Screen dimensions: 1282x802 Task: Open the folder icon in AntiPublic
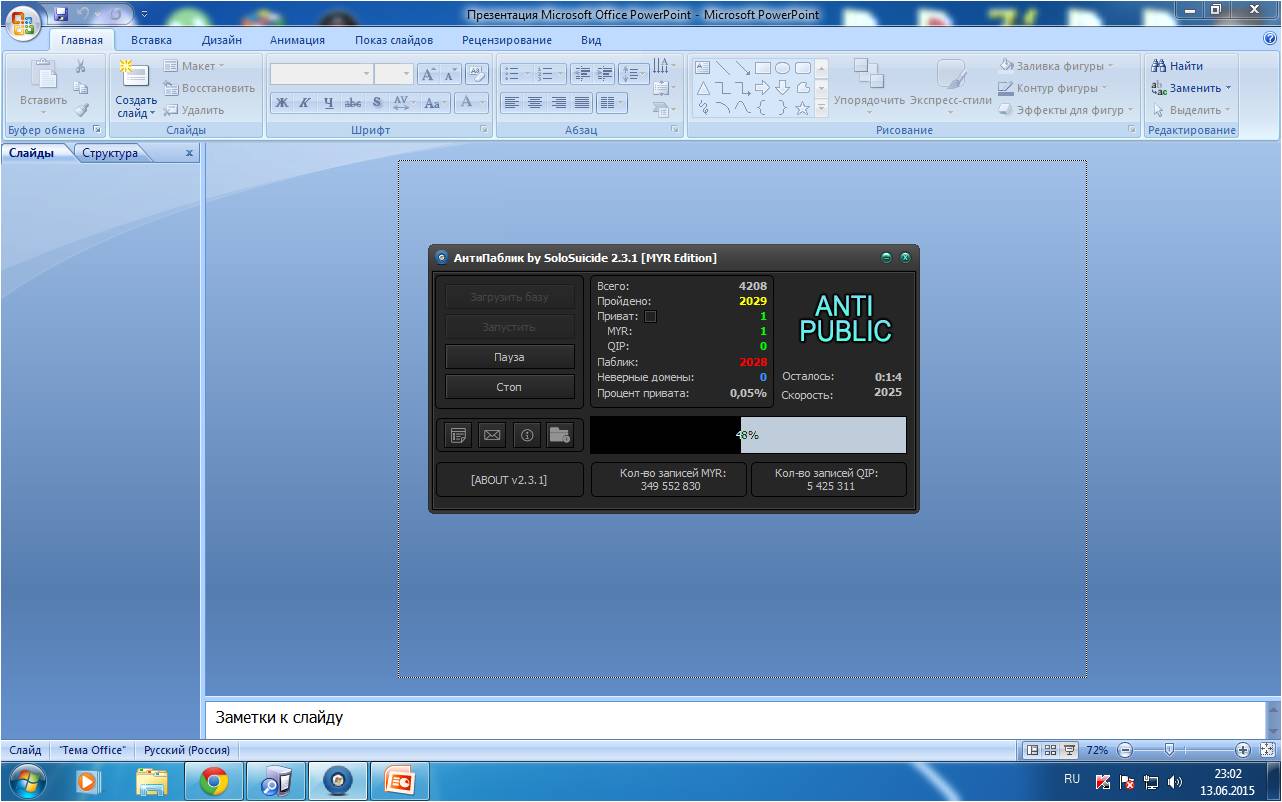point(560,435)
